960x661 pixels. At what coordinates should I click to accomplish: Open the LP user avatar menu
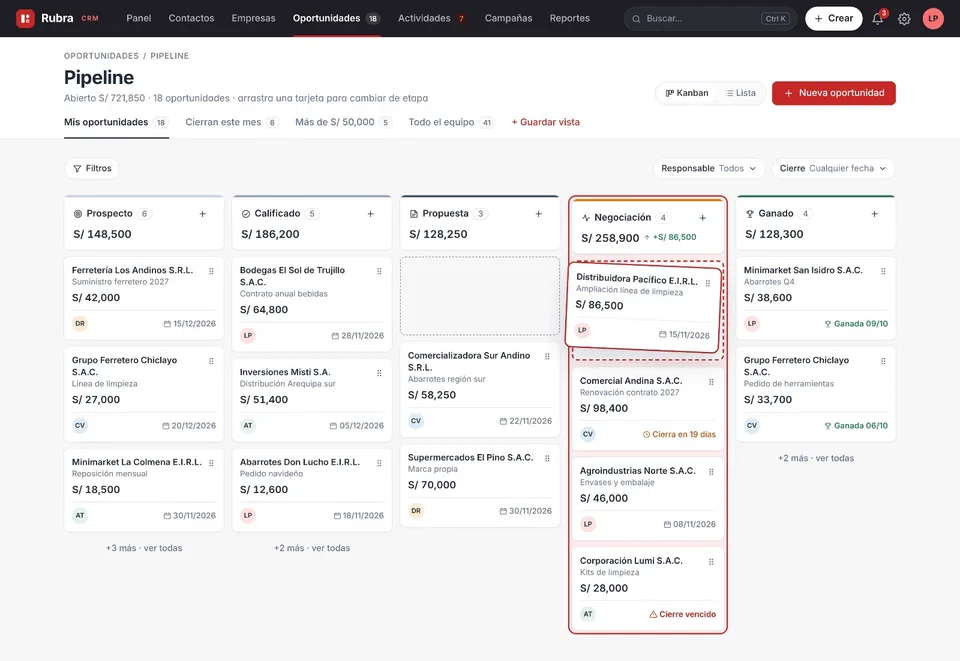click(x=933, y=18)
